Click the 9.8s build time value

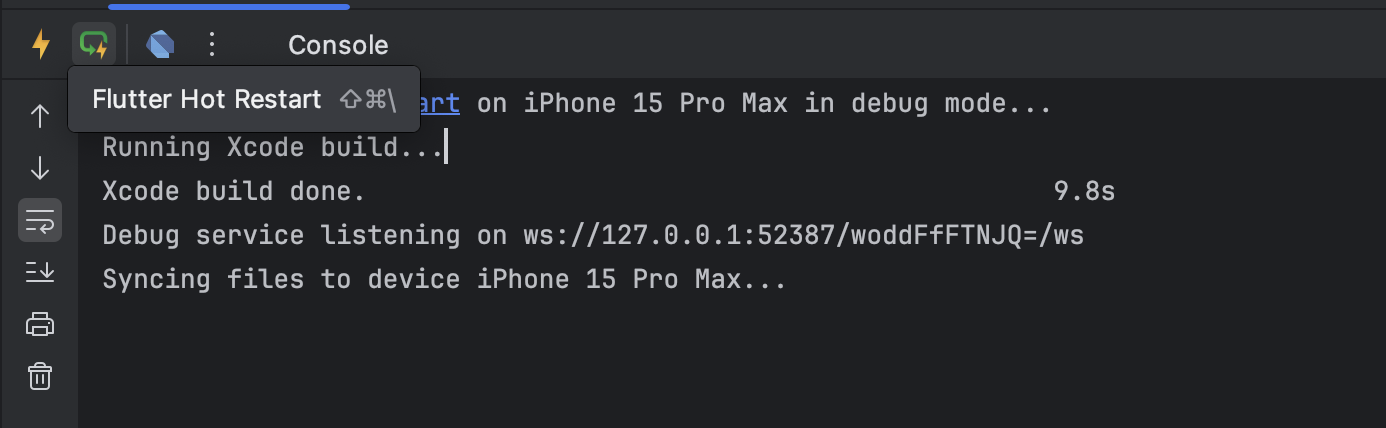(x=1084, y=191)
